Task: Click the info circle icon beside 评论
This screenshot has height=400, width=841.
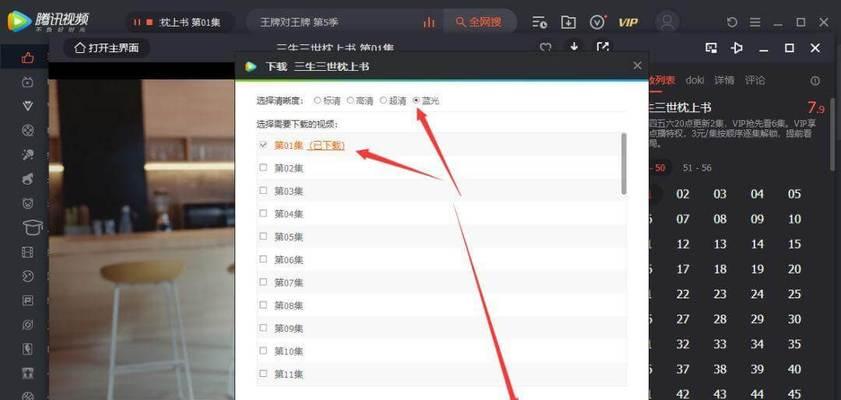Action: (x=815, y=81)
